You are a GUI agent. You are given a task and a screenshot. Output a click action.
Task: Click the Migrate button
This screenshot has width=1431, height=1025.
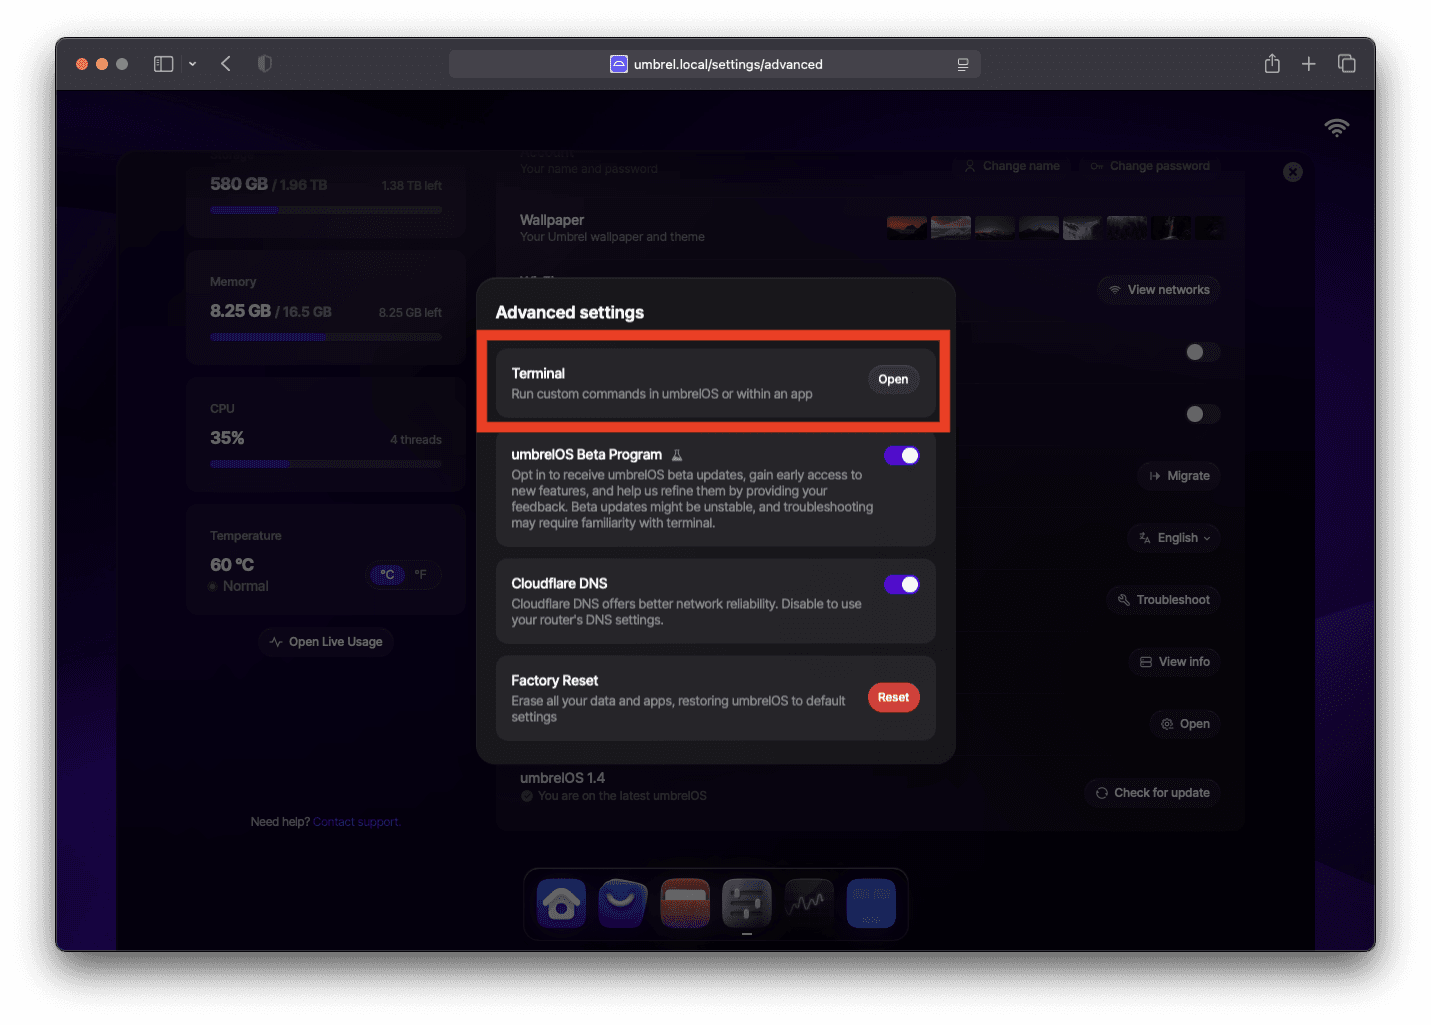coord(1179,476)
